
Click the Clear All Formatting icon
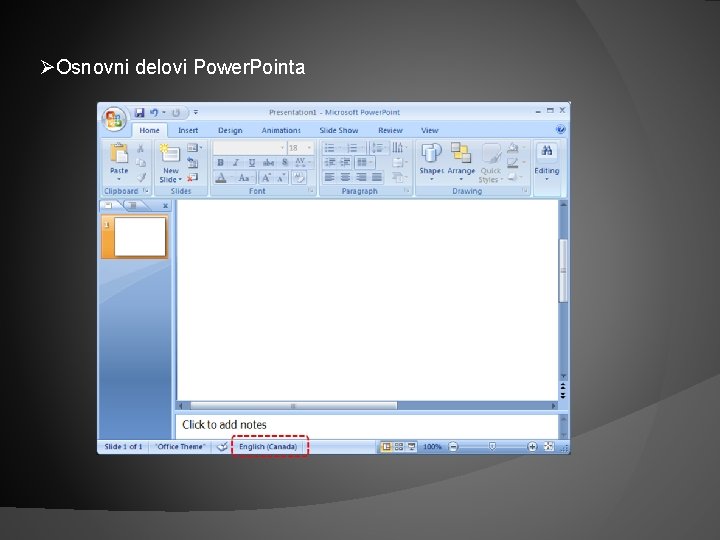tap(299, 178)
